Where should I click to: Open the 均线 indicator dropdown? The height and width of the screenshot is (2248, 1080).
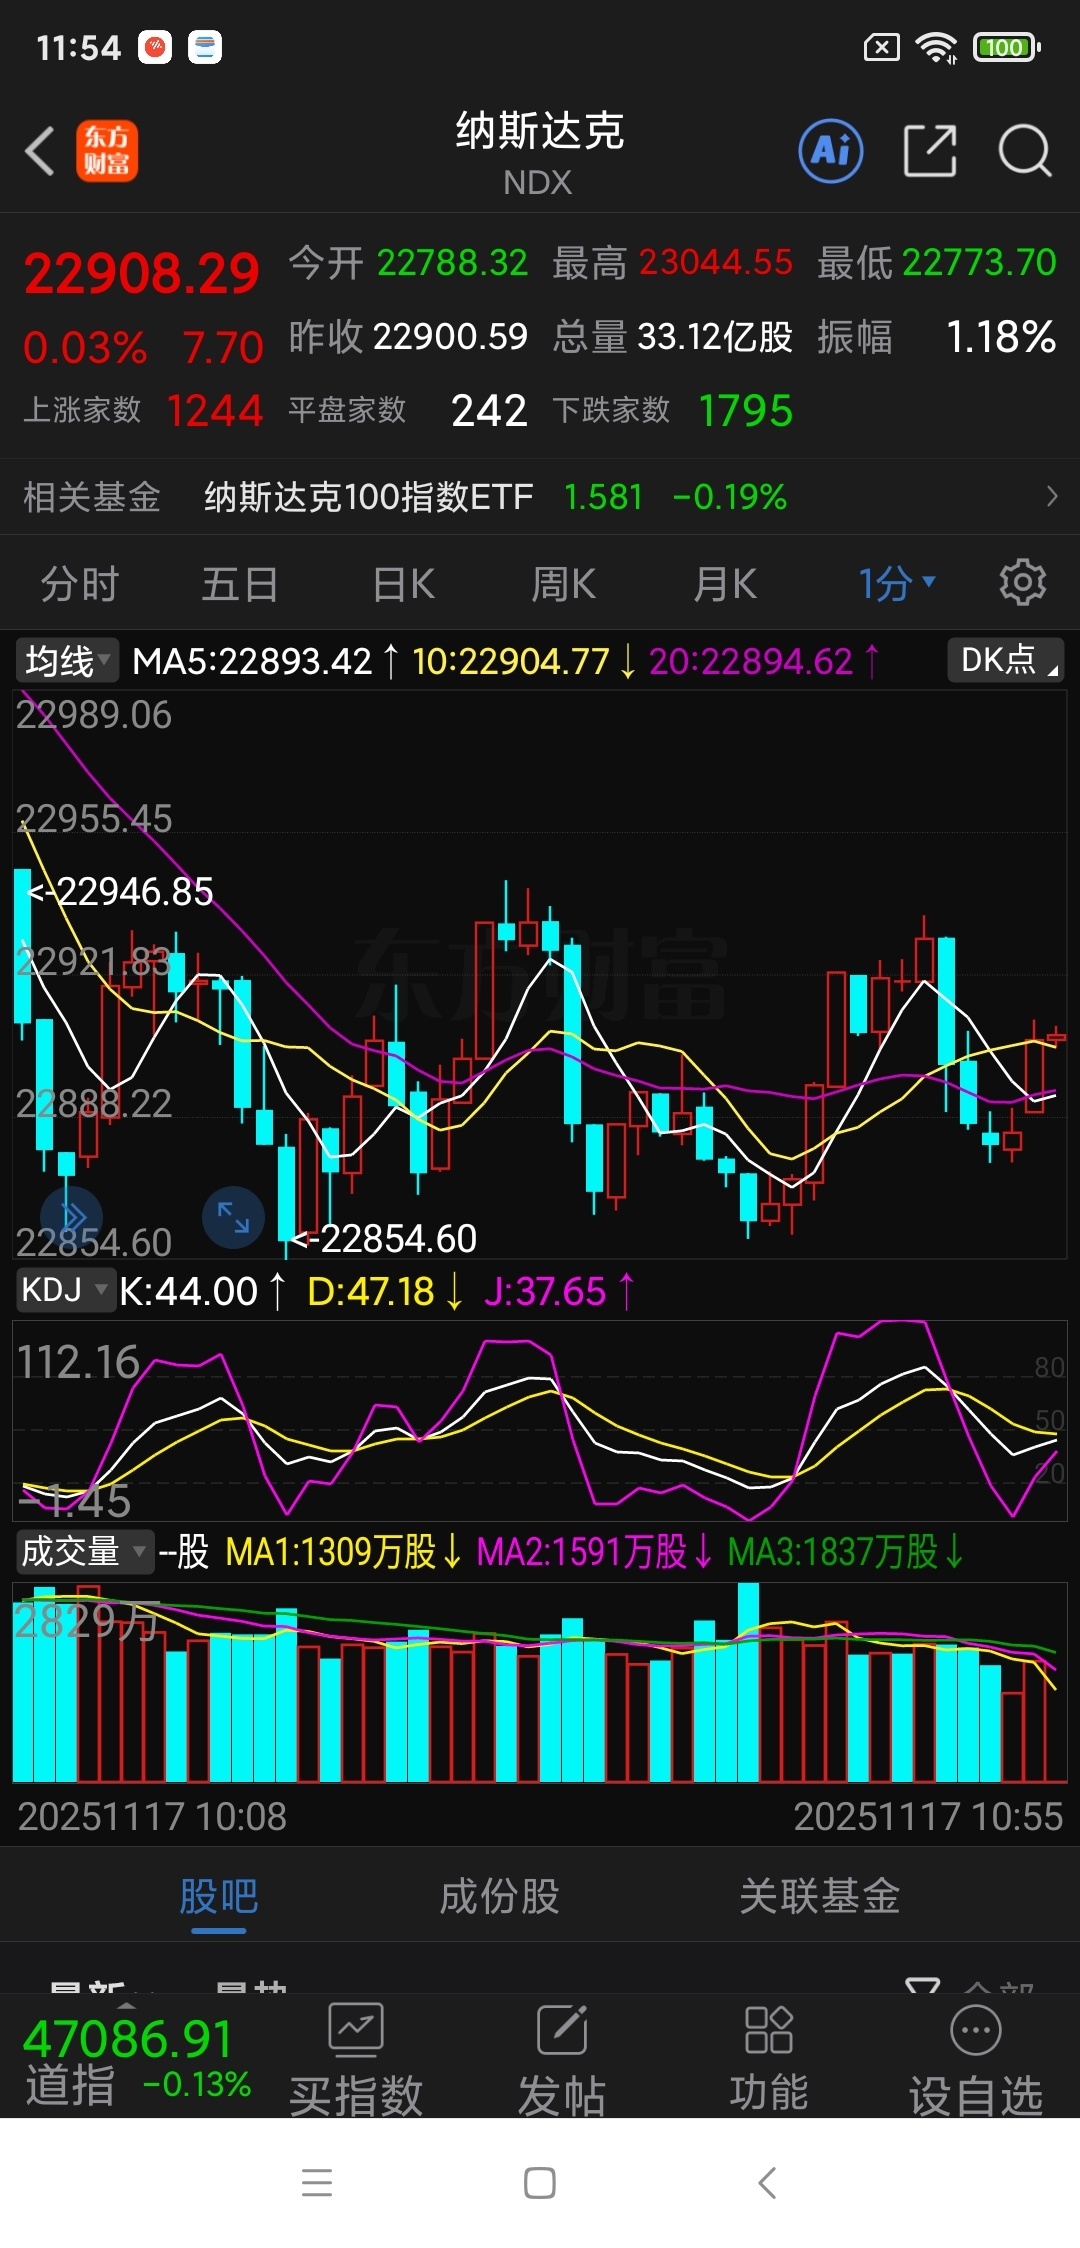(x=66, y=661)
